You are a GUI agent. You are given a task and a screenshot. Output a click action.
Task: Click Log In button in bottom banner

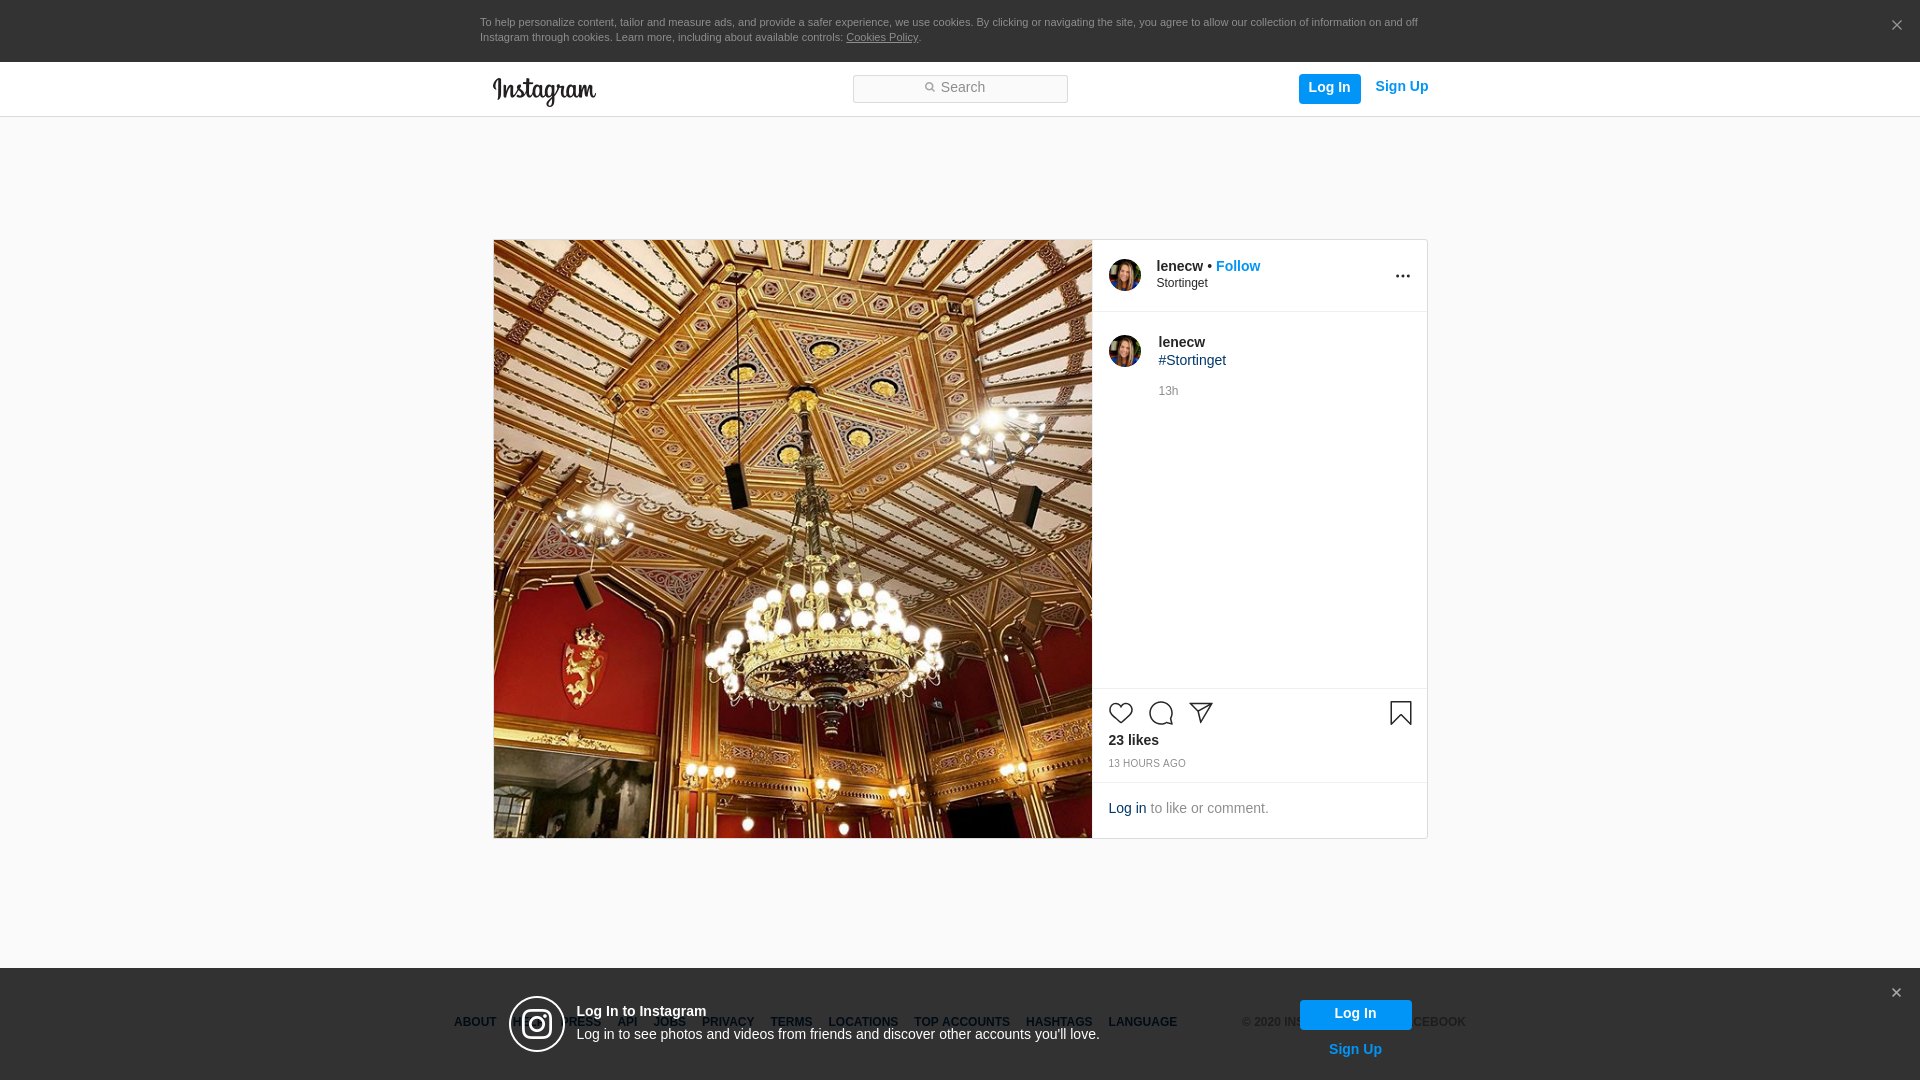pos(1355,1014)
